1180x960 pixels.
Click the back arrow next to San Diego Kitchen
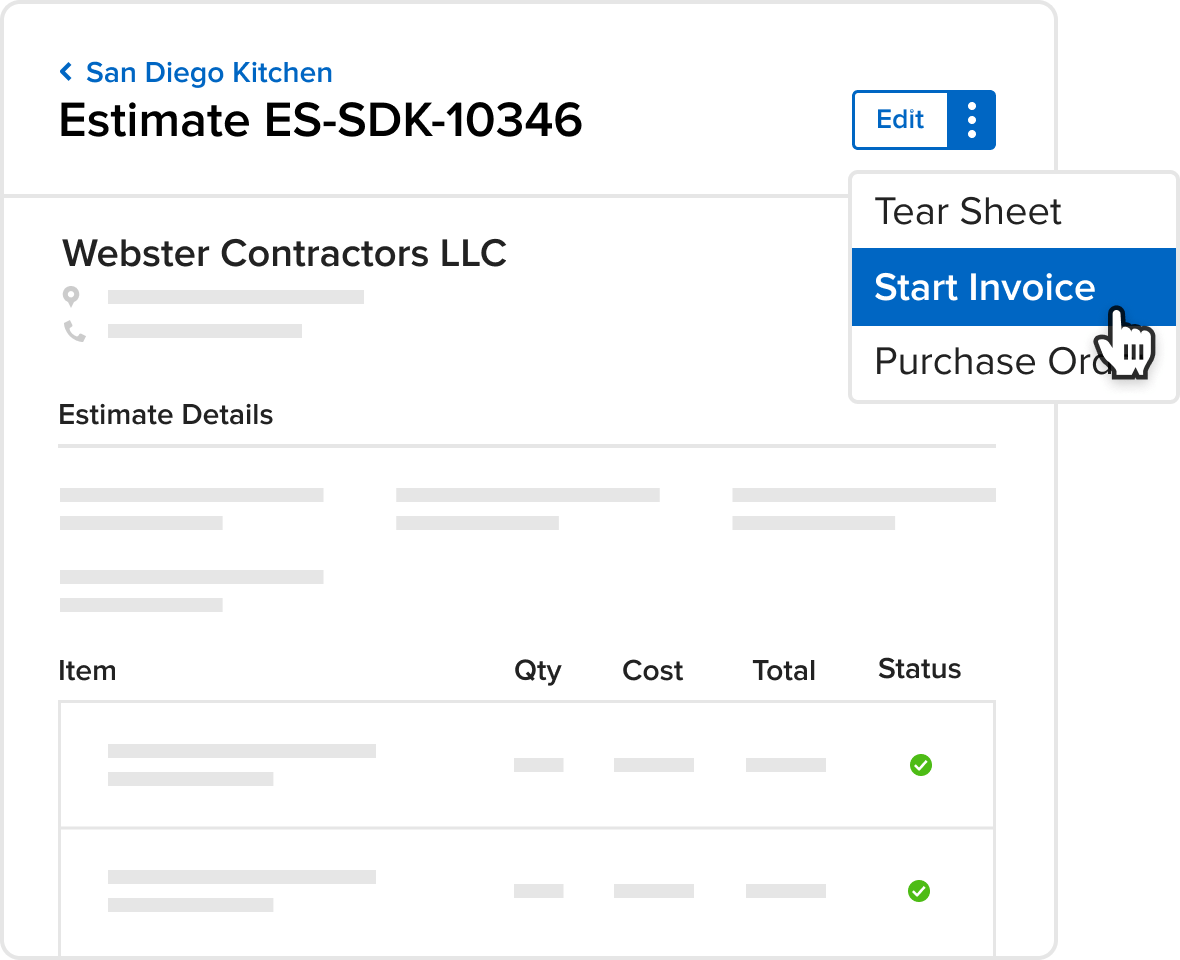[66, 72]
